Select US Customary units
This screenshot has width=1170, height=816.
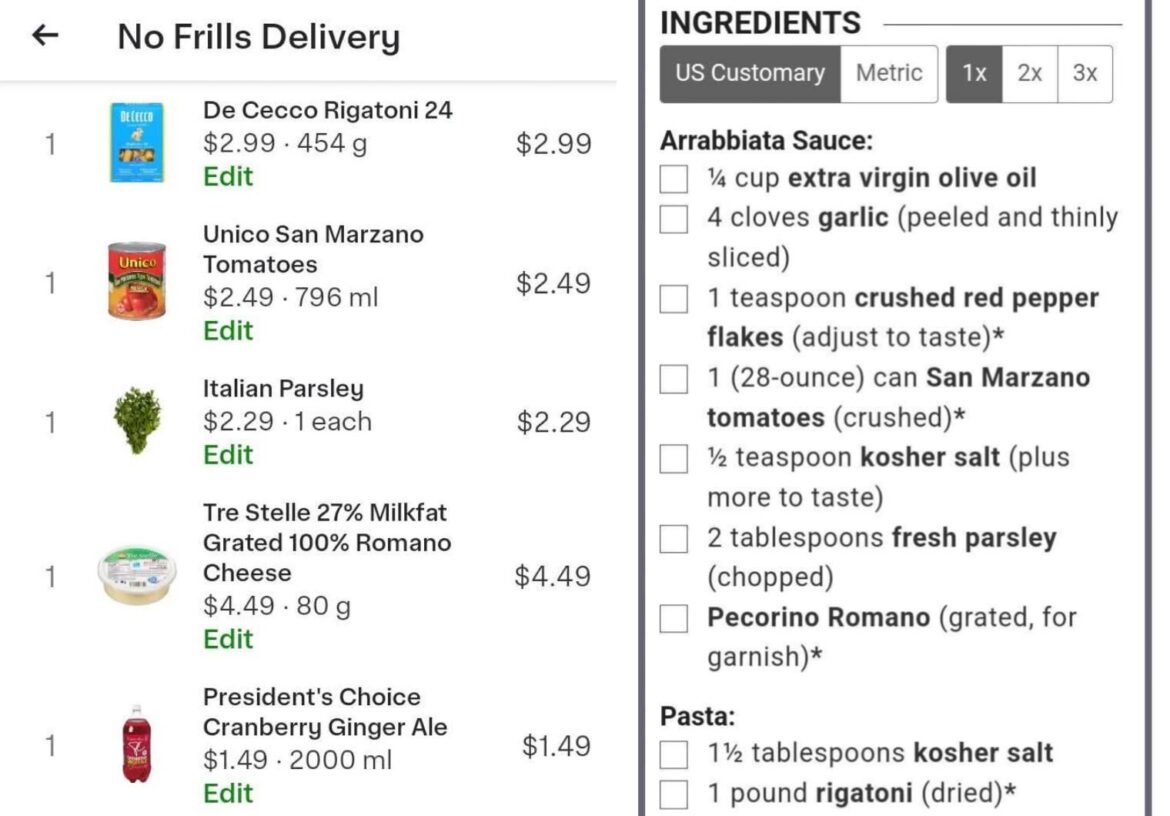[x=750, y=73]
